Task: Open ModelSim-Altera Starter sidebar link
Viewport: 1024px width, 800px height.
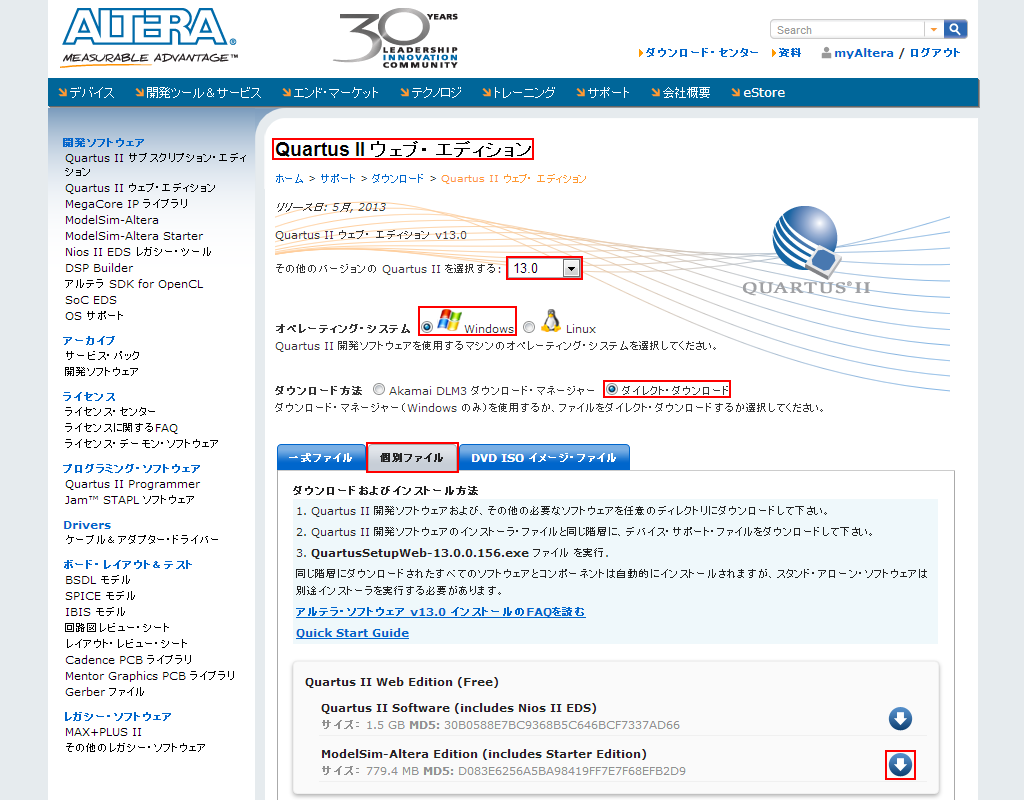Action: point(134,236)
